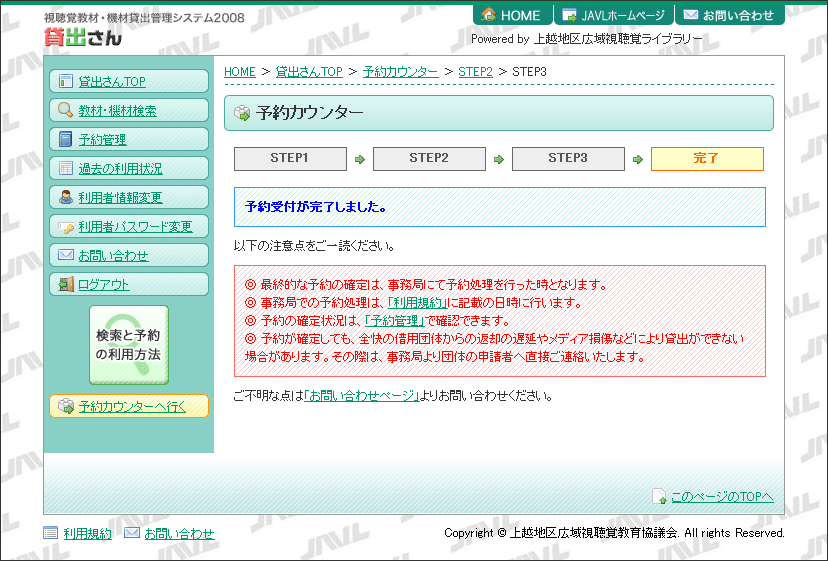Jump to このページのTOPへ link

tap(721, 496)
